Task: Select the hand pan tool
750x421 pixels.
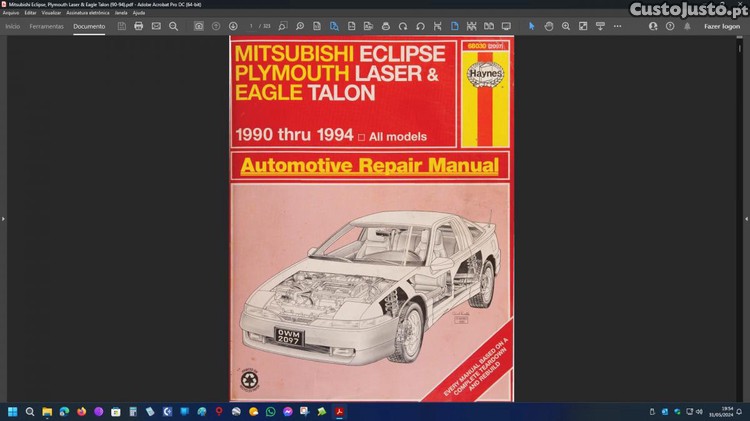Action: (x=549, y=26)
